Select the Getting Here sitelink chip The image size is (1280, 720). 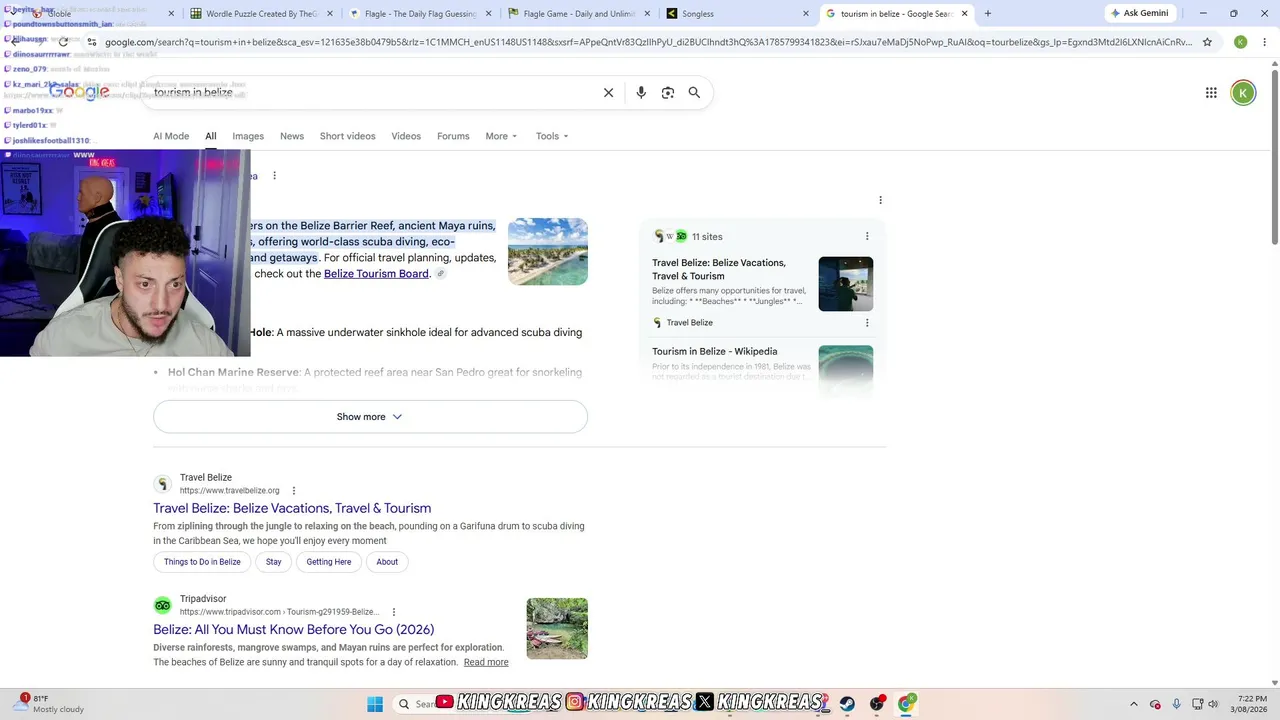click(x=329, y=562)
